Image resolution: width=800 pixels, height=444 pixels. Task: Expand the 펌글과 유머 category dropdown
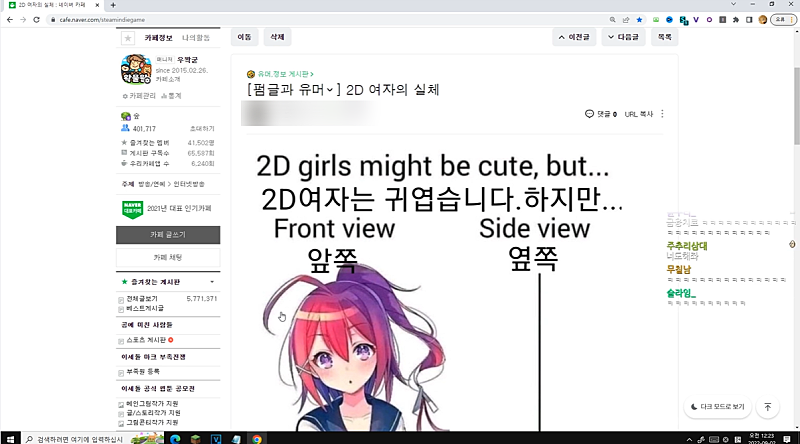pos(330,90)
